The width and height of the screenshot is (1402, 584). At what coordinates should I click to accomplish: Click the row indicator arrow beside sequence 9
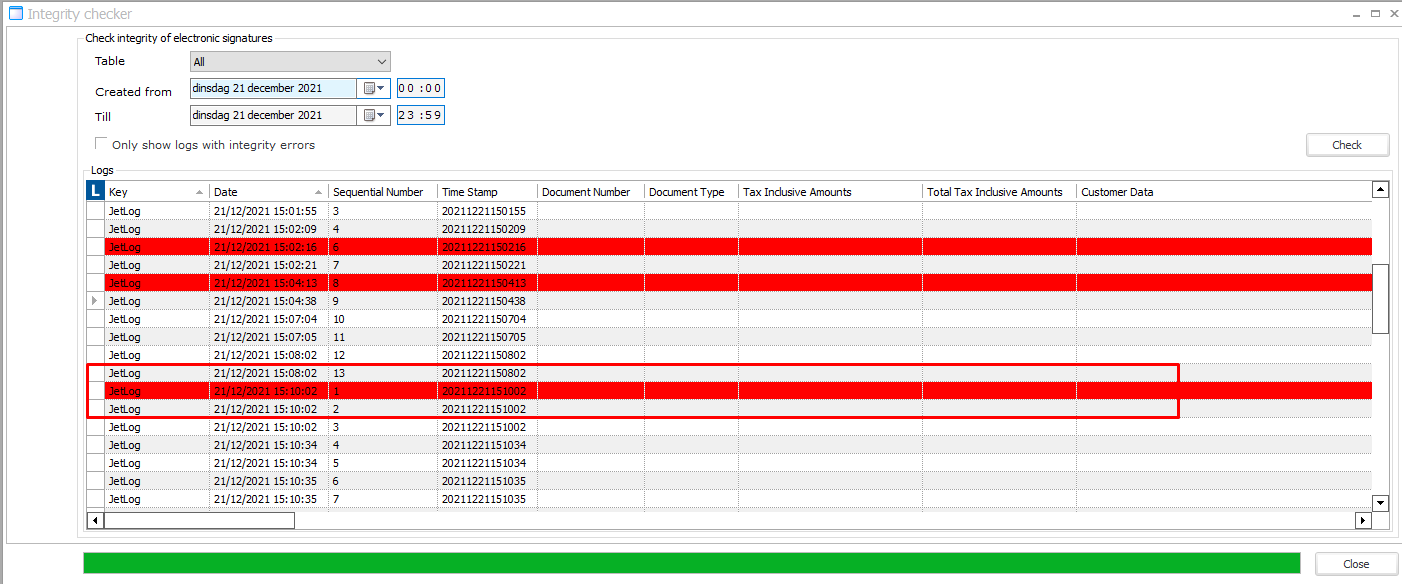click(x=96, y=301)
